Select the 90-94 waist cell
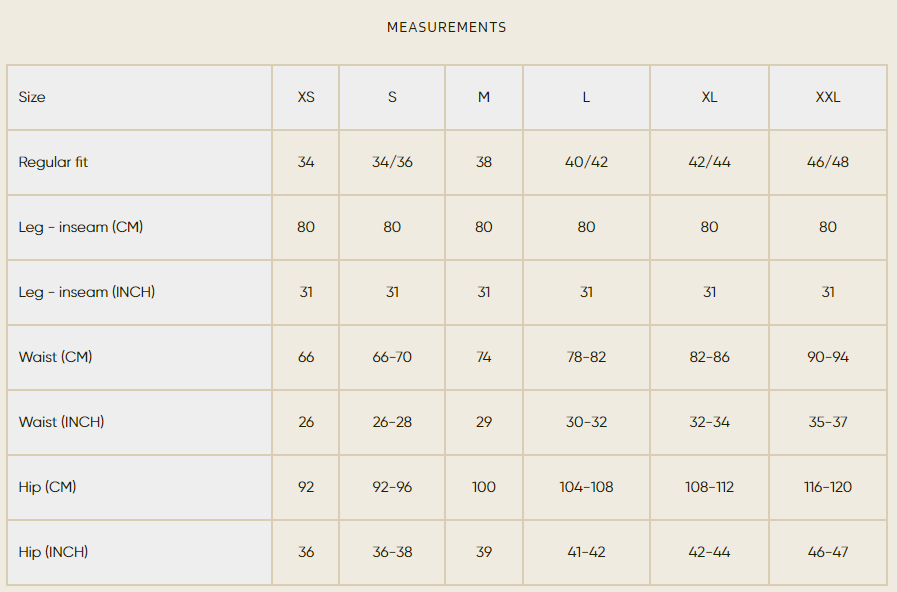897x592 pixels. pos(828,357)
